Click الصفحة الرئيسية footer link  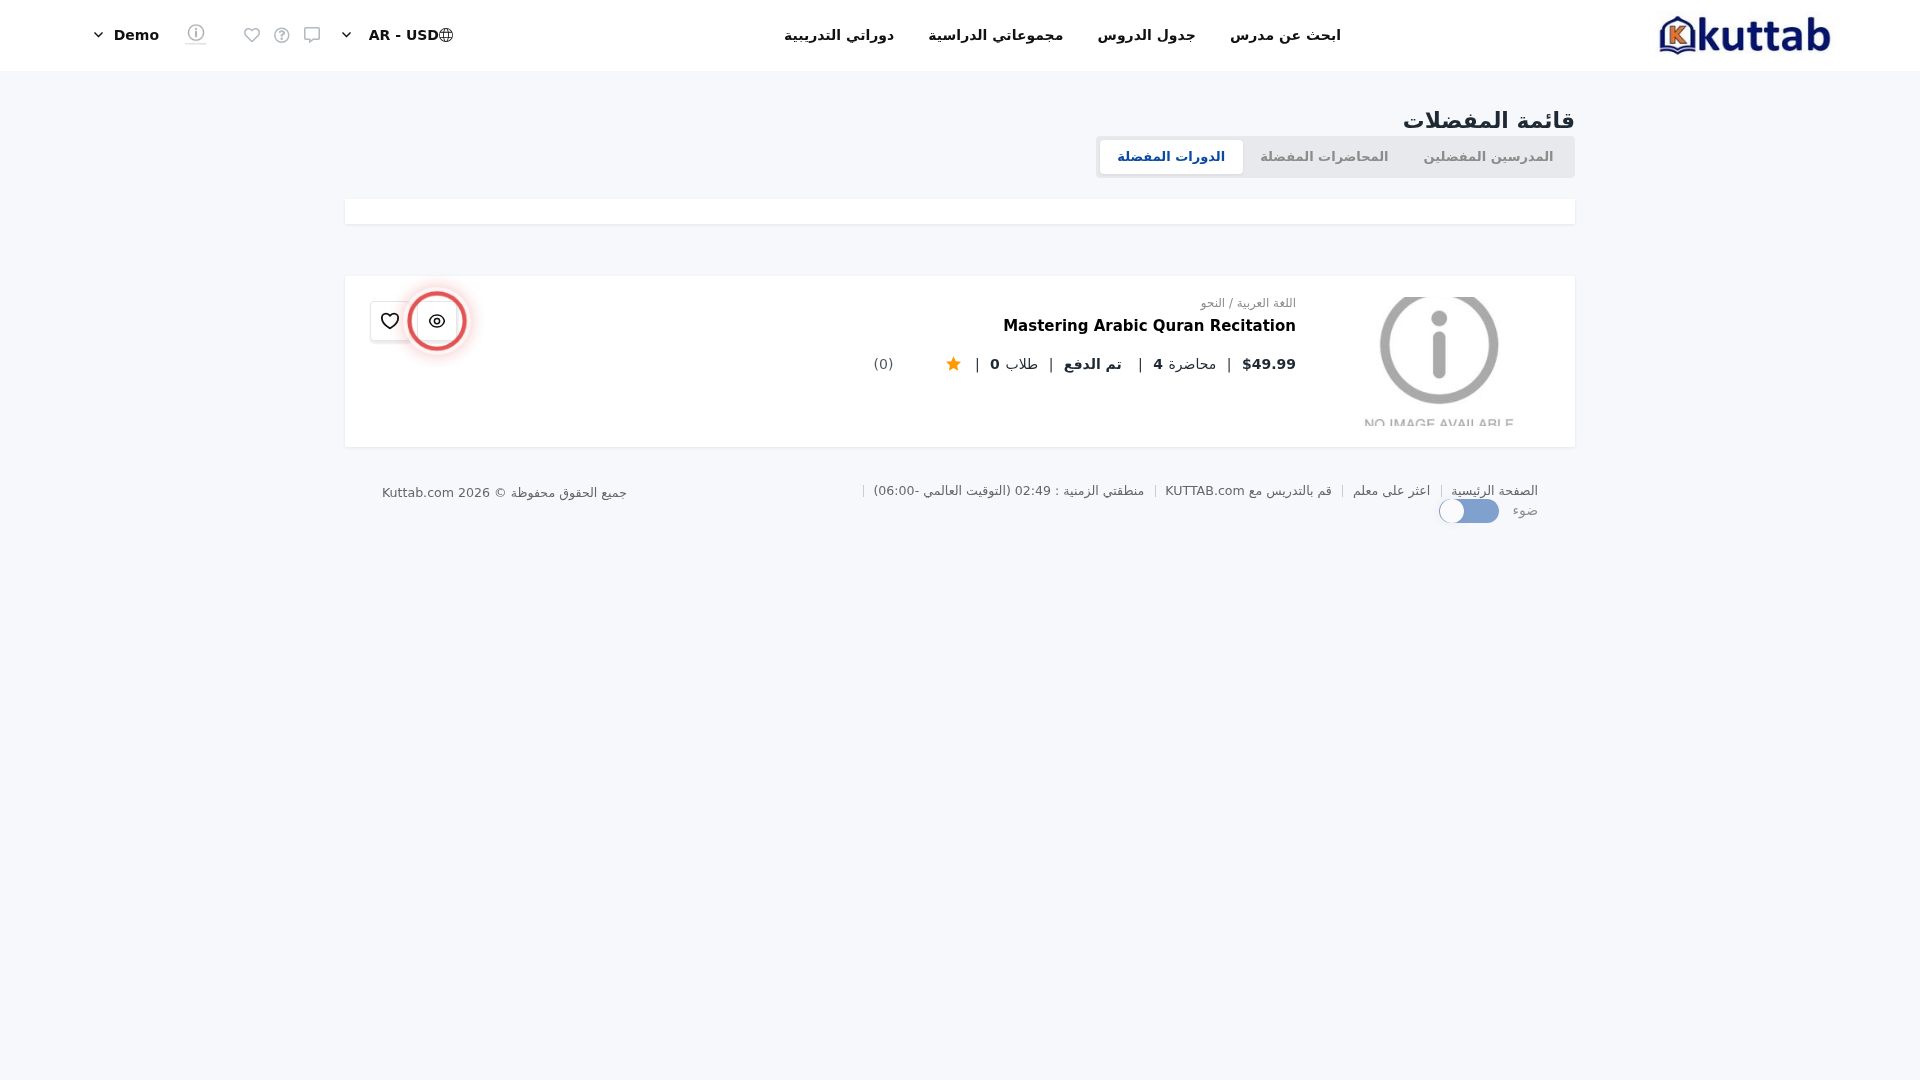[x=1494, y=491]
